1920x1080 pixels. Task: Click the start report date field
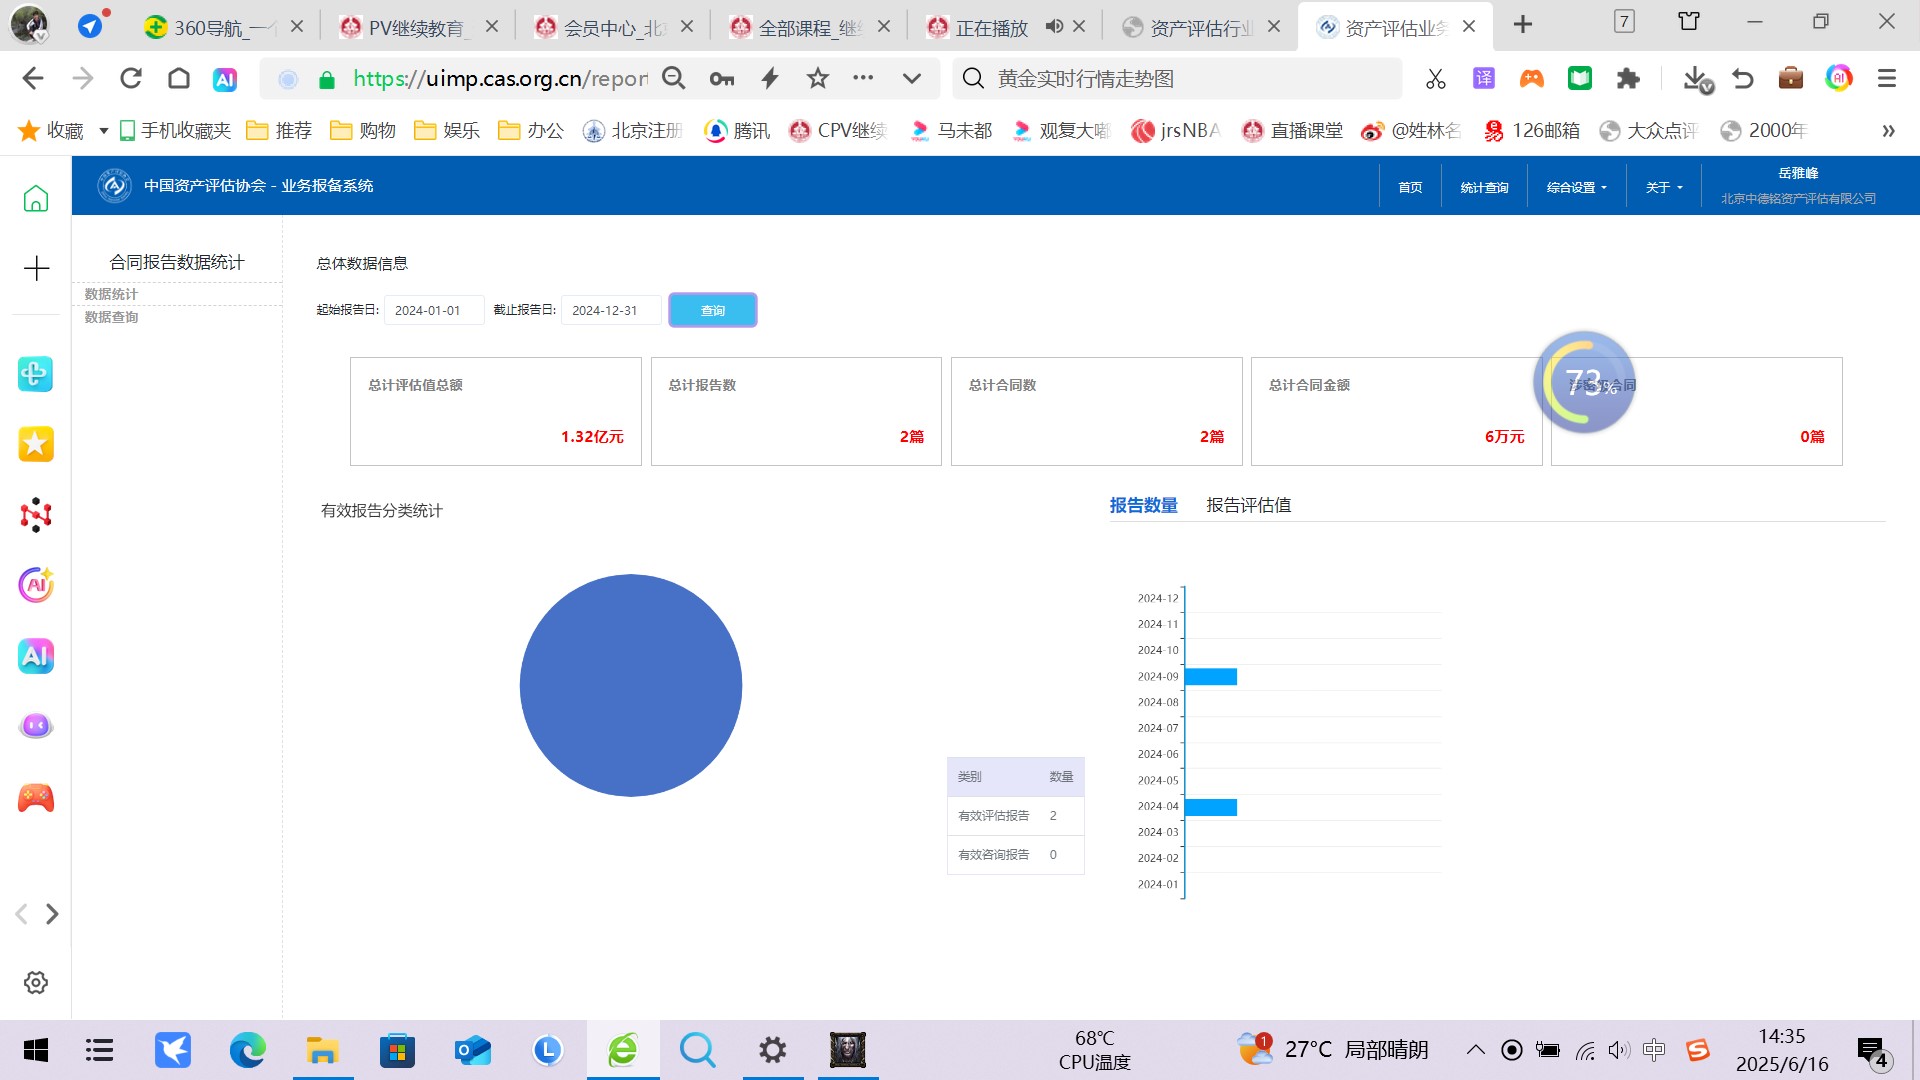433,310
